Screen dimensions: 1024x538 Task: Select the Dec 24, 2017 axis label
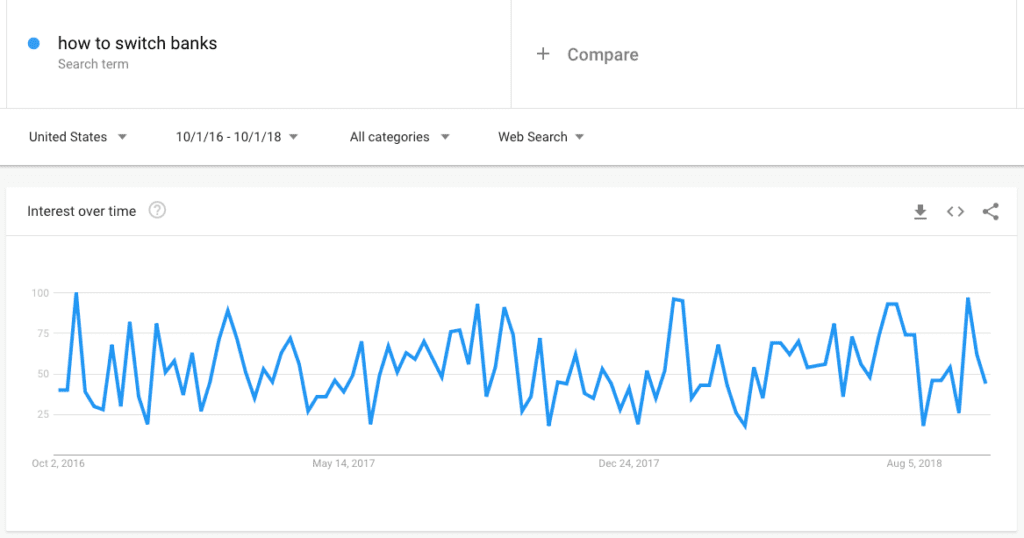click(629, 464)
